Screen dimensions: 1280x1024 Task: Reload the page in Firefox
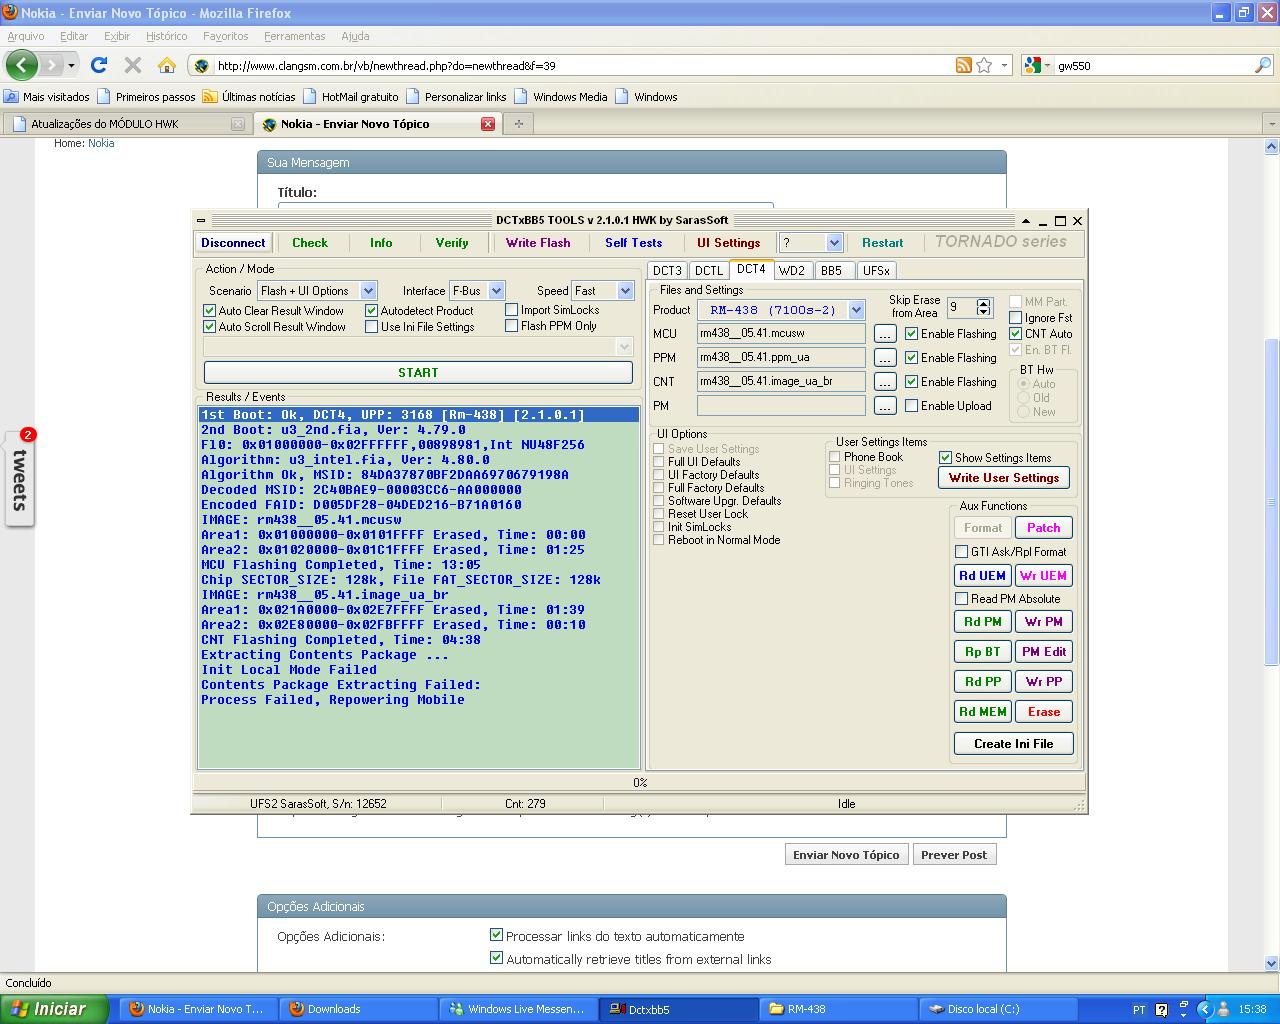pyautogui.click(x=99, y=65)
